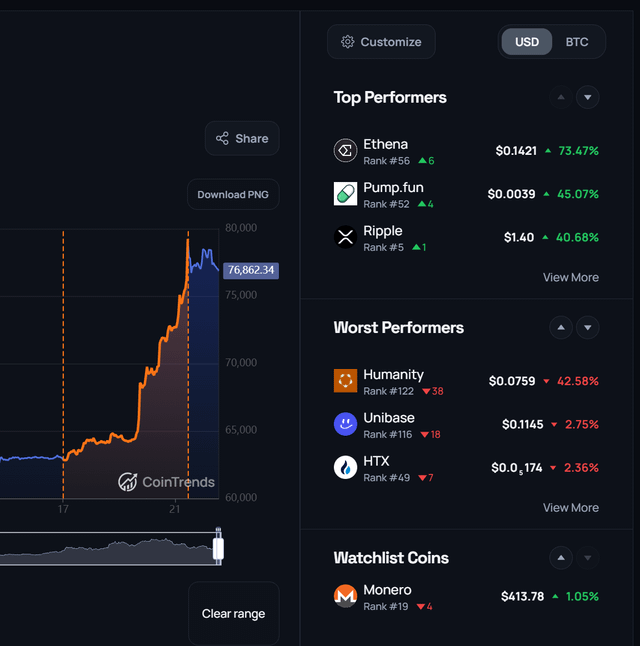The image size is (640, 646).
Task: View more worst performers
Action: pyautogui.click(x=571, y=508)
